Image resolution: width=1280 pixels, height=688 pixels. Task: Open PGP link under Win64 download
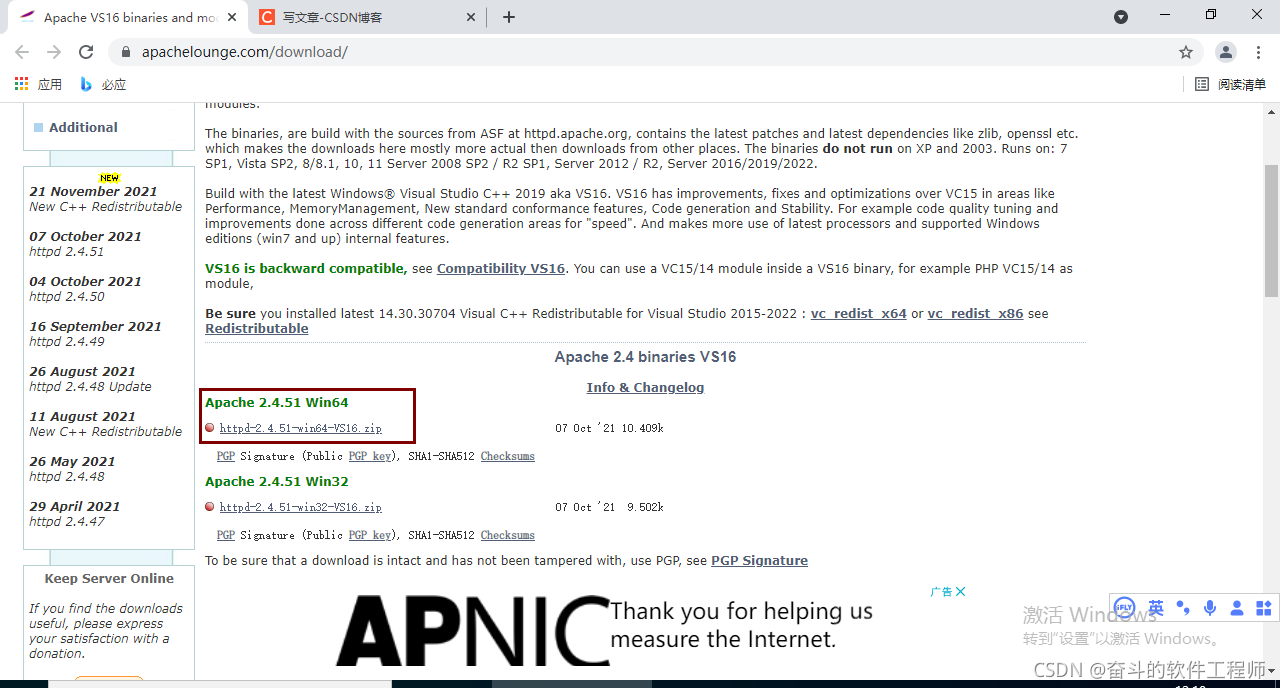(226, 456)
